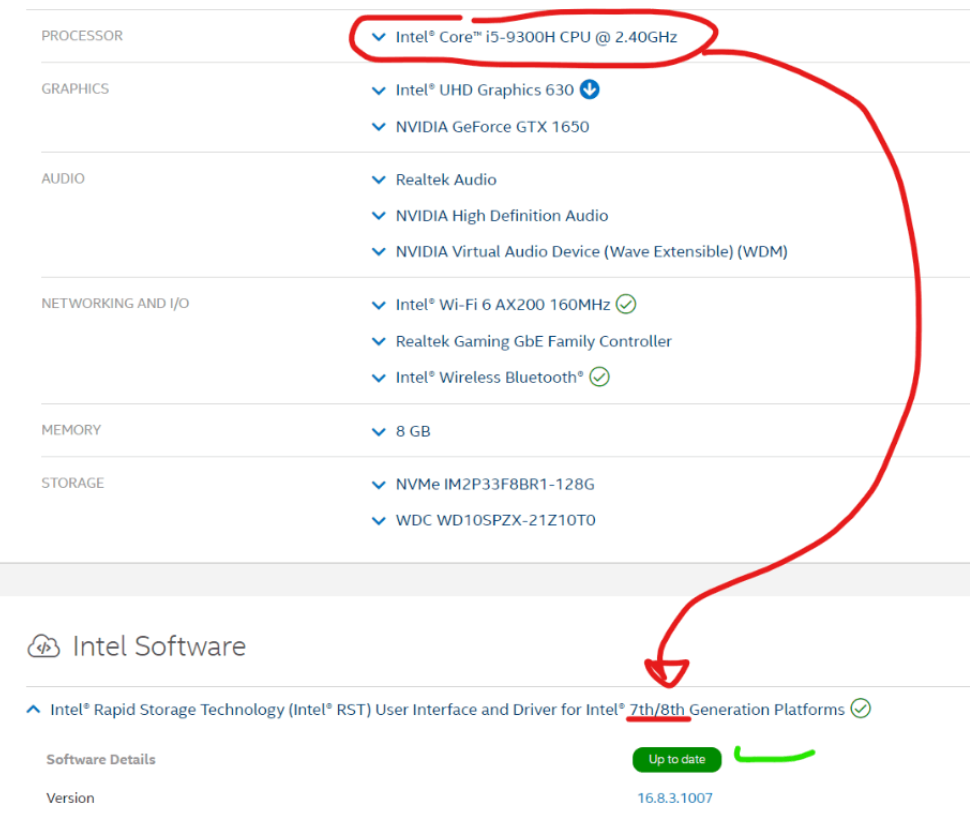The width and height of the screenshot is (970, 817).
Task: Click the NETWORKING AND I/O label
Action: (x=115, y=304)
